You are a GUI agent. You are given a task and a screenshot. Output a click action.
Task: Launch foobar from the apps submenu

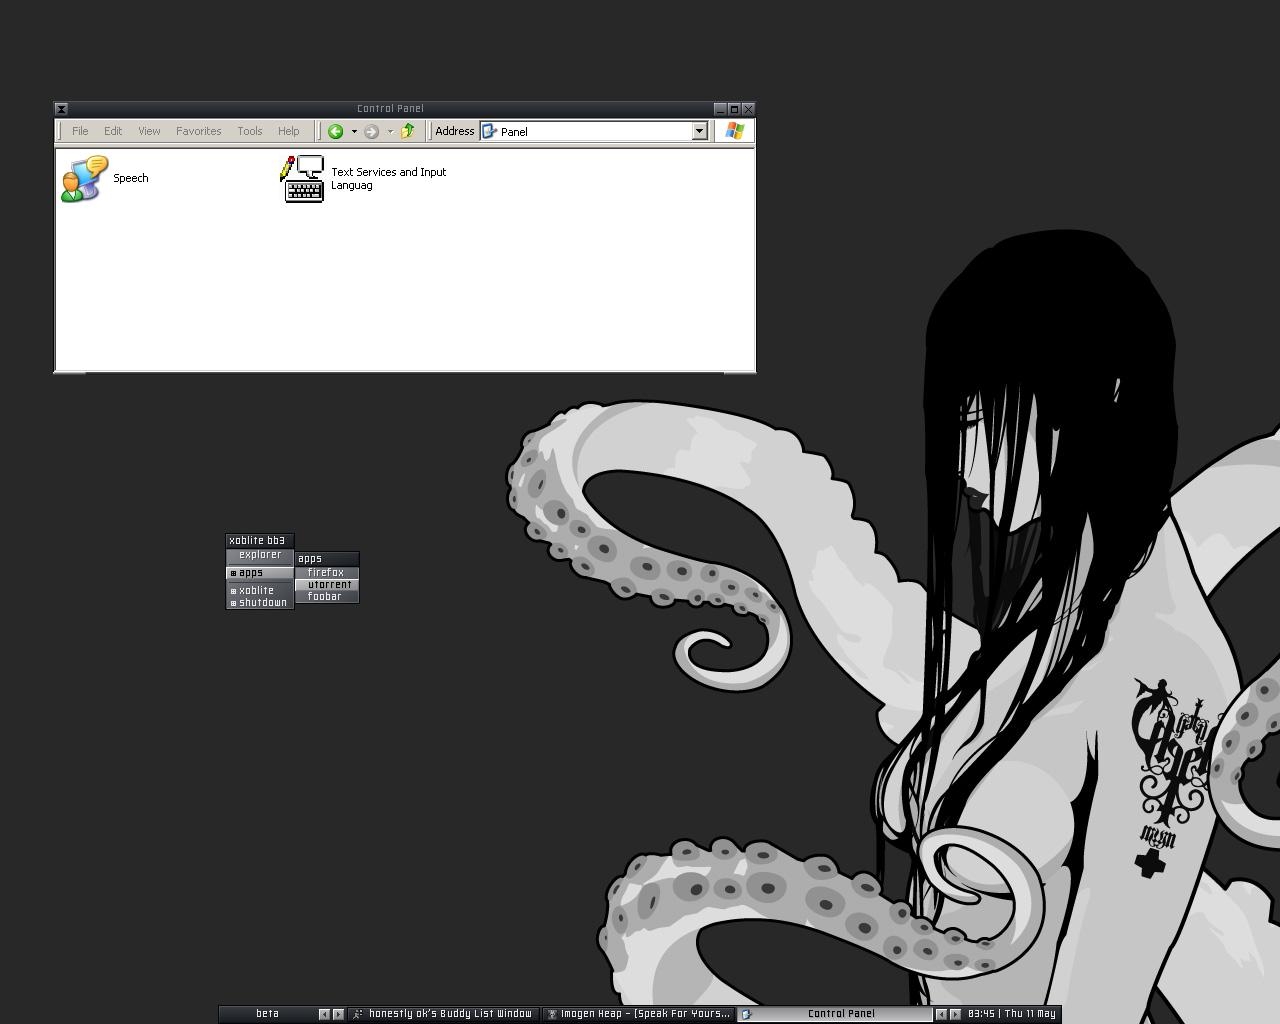(327, 597)
